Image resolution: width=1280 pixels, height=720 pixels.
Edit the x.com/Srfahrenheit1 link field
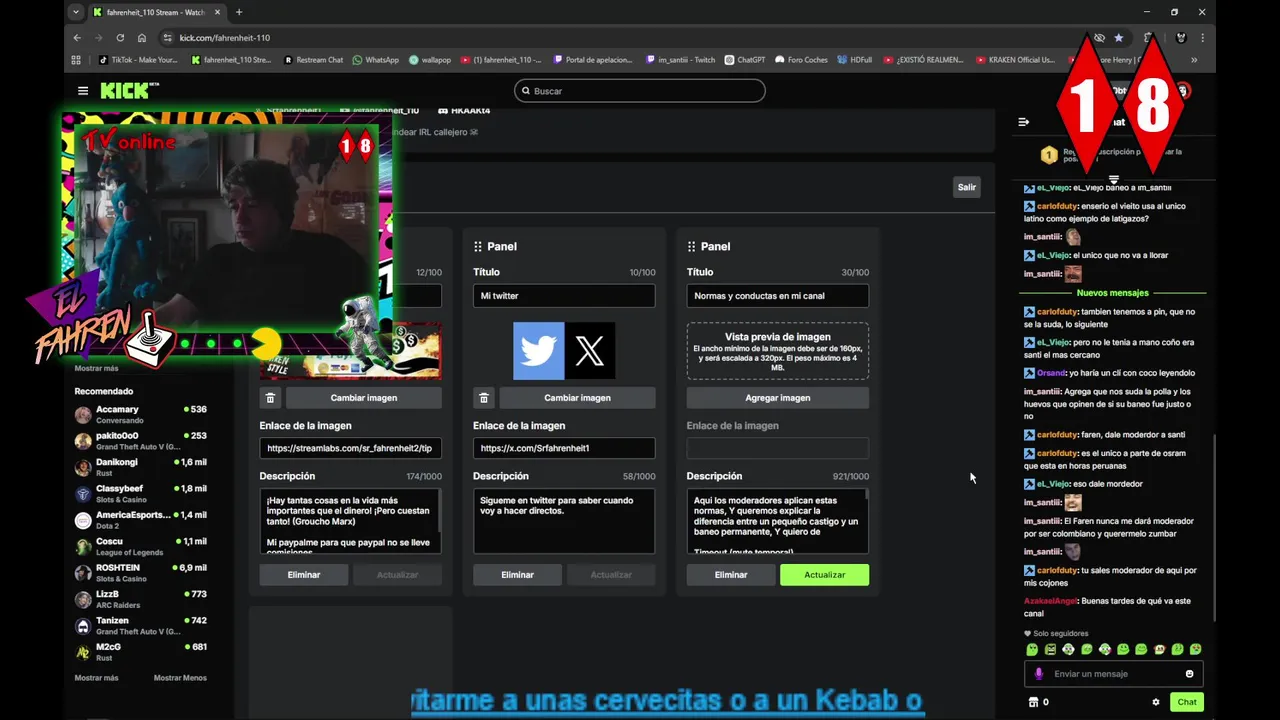click(x=564, y=449)
